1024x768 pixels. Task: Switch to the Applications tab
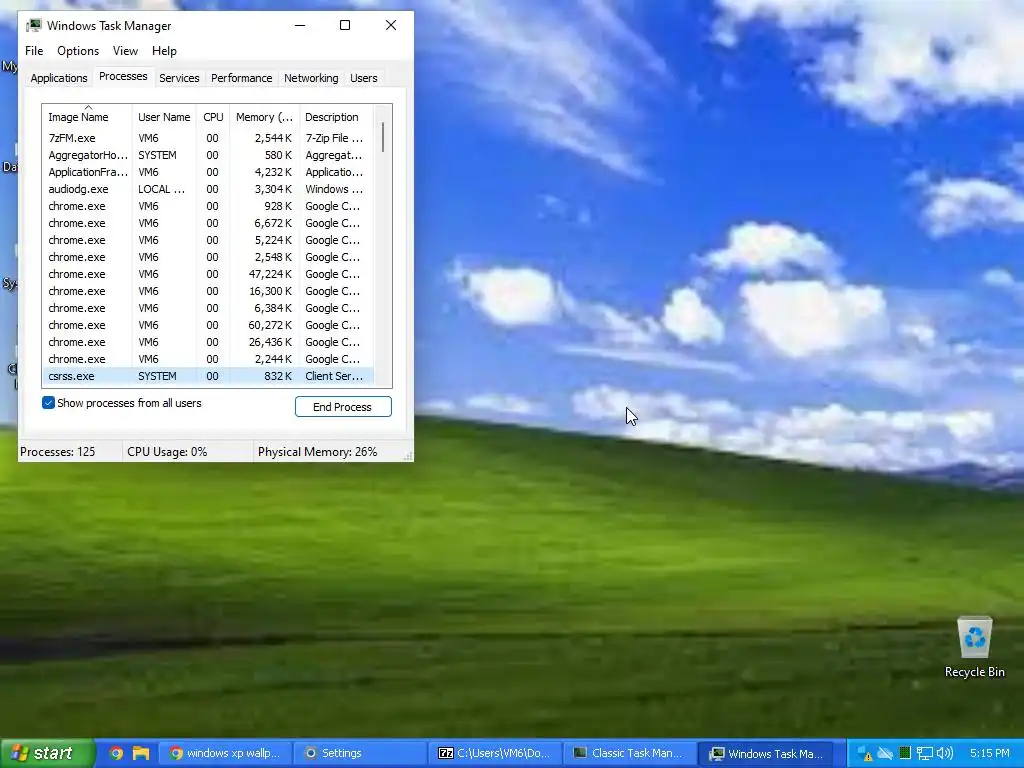(59, 78)
